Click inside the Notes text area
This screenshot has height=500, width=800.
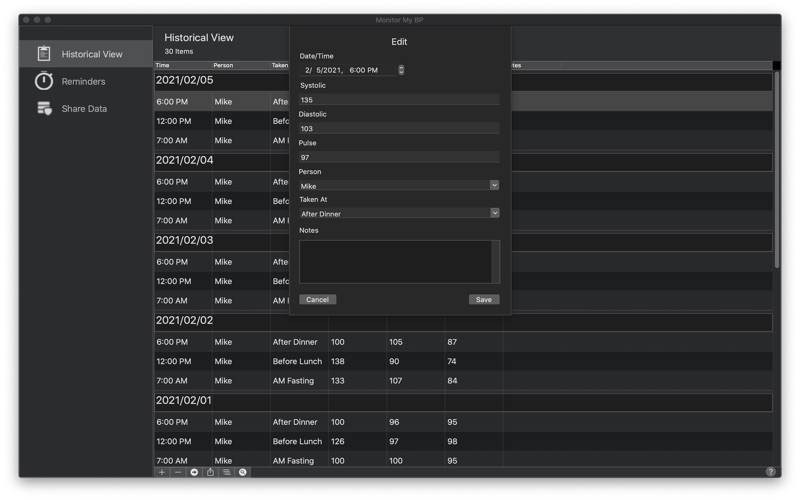coord(395,262)
